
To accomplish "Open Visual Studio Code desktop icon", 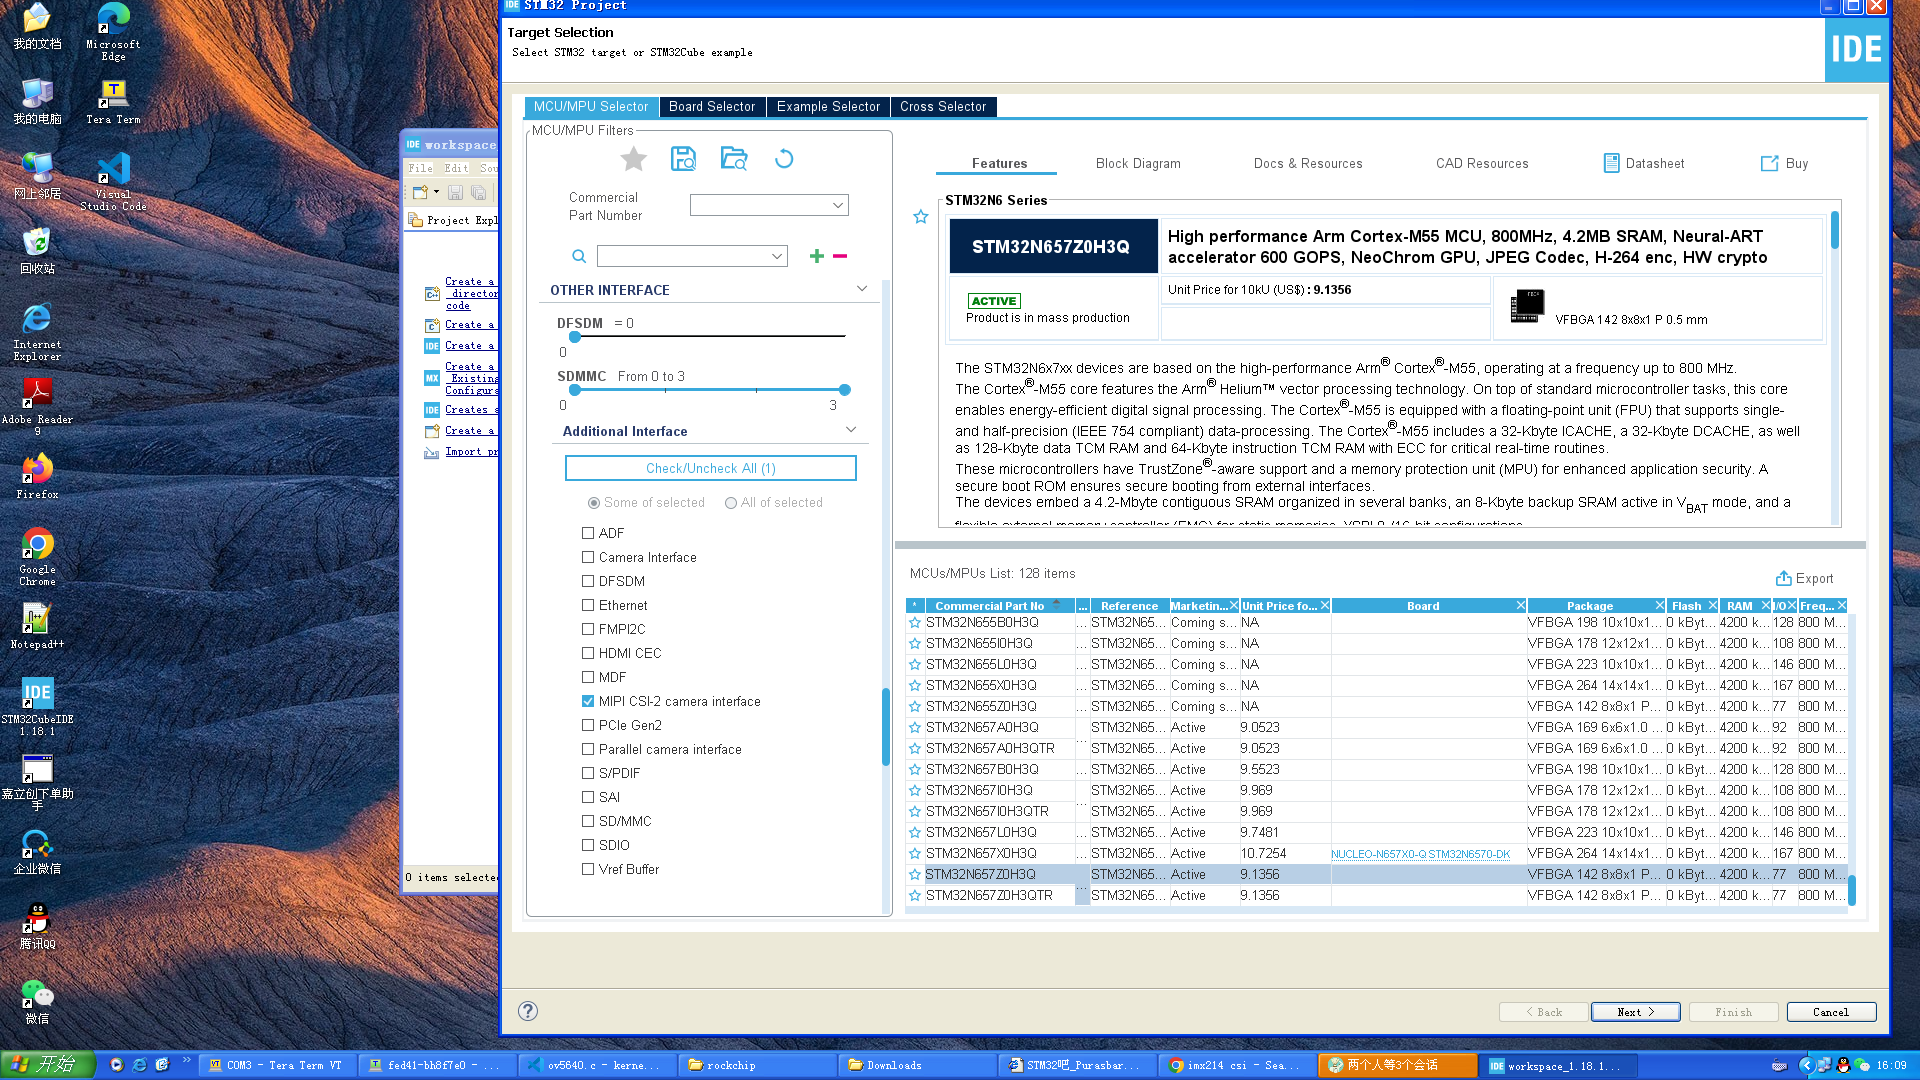I will pyautogui.click(x=113, y=181).
